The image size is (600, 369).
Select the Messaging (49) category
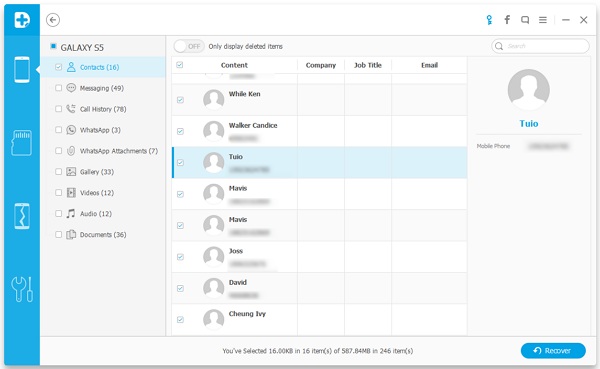pyautogui.click(x=103, y=88)
